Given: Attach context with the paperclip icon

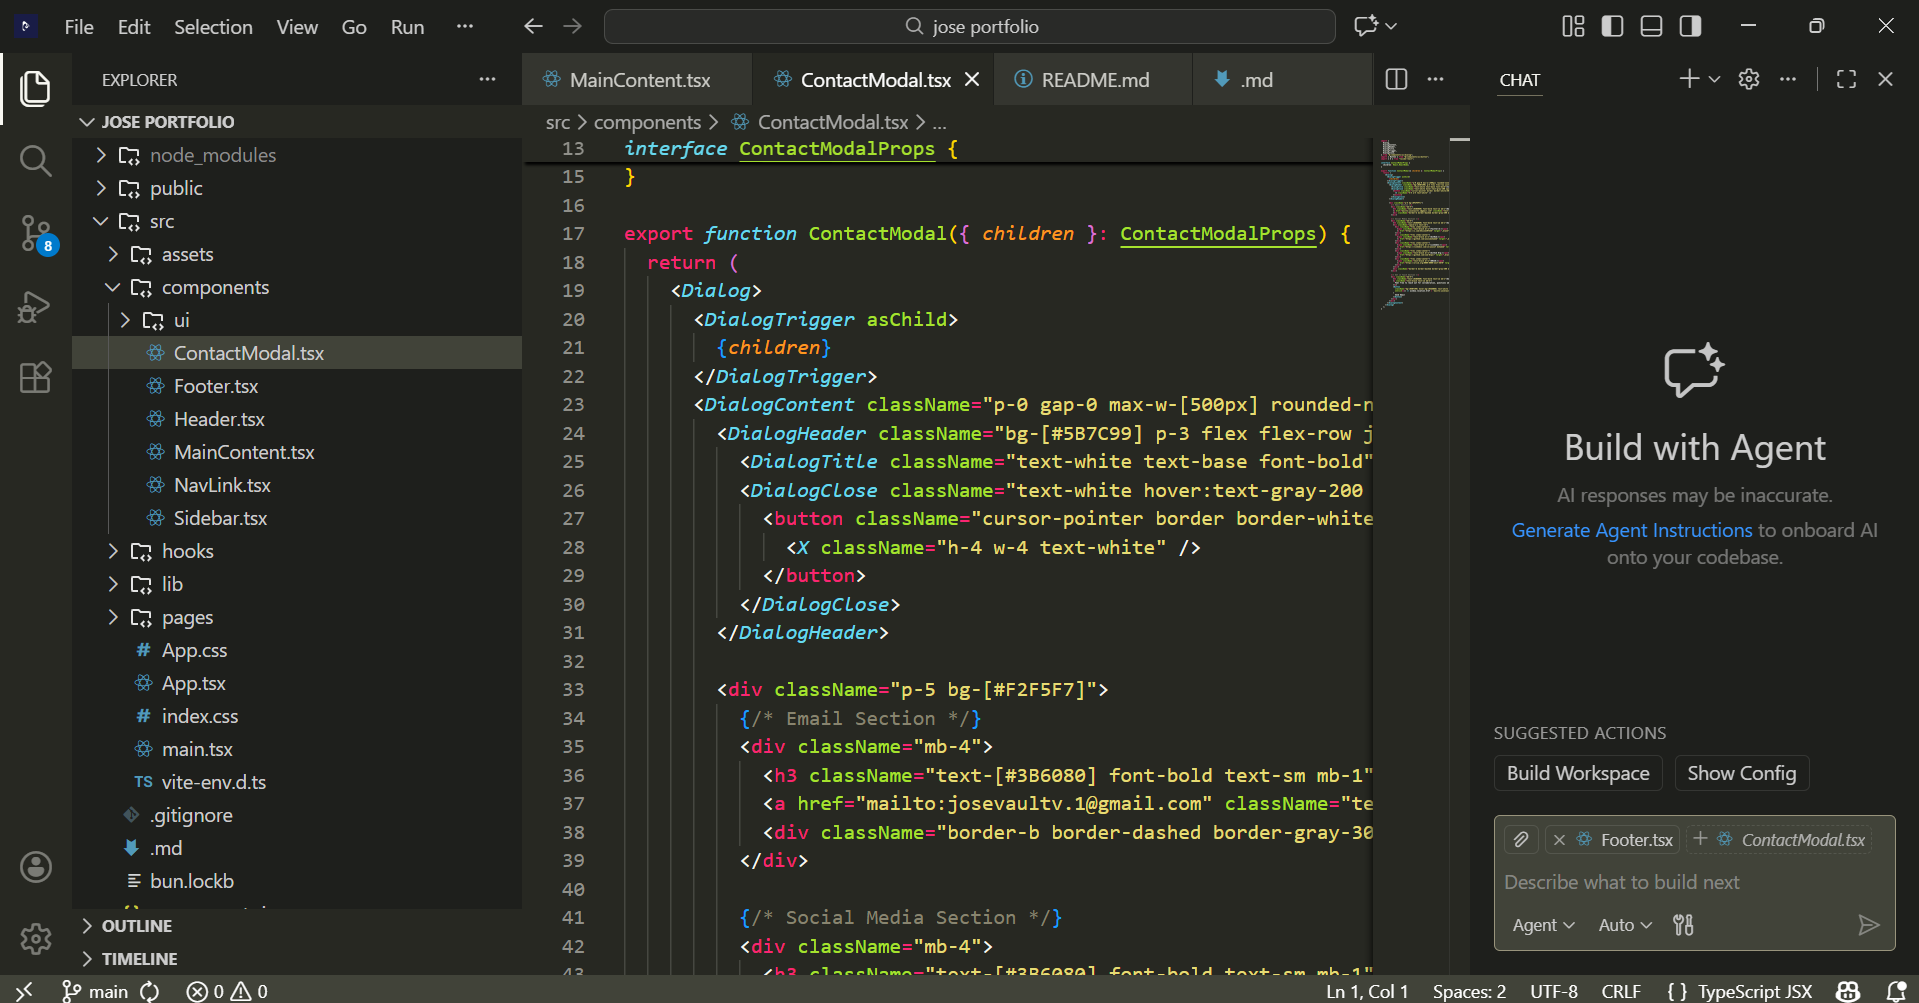Looking at the screenshot, I should (1521, 840).
